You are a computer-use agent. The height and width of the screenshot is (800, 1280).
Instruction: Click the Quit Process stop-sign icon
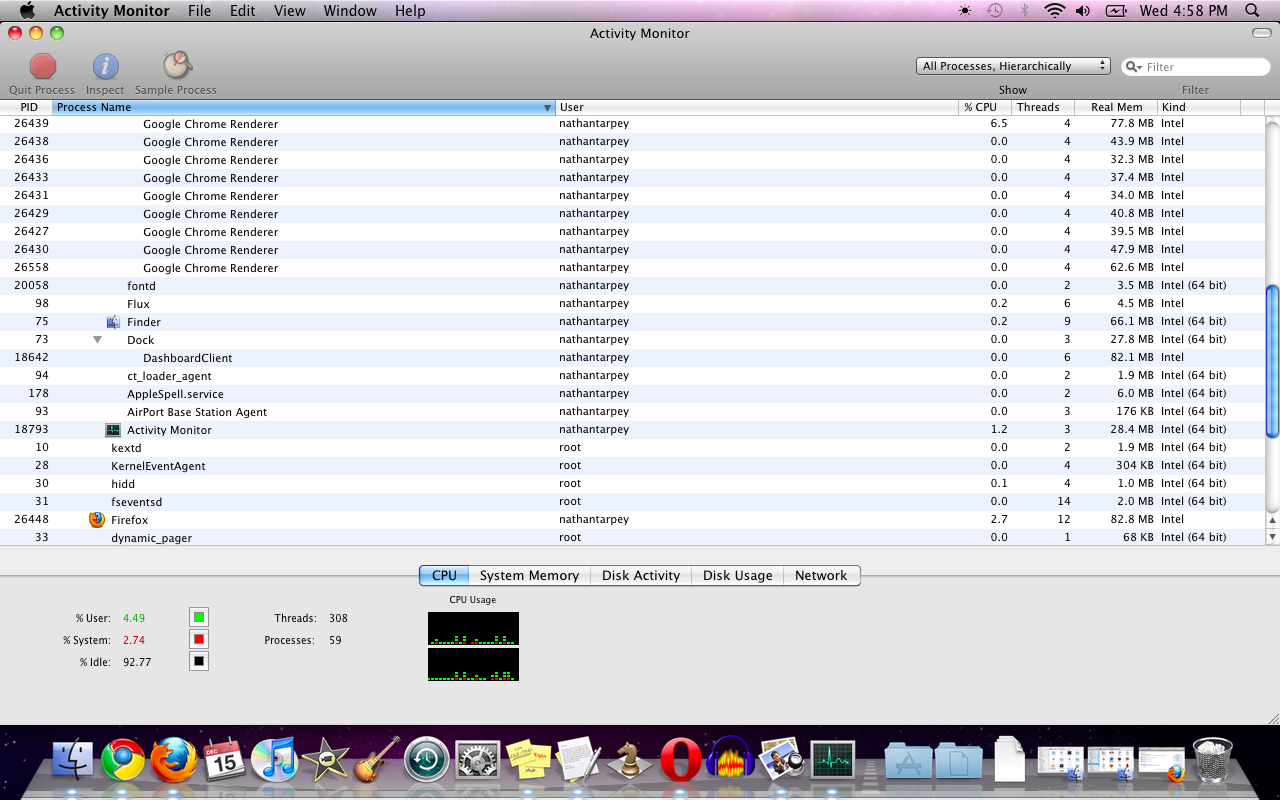(43, 66)
